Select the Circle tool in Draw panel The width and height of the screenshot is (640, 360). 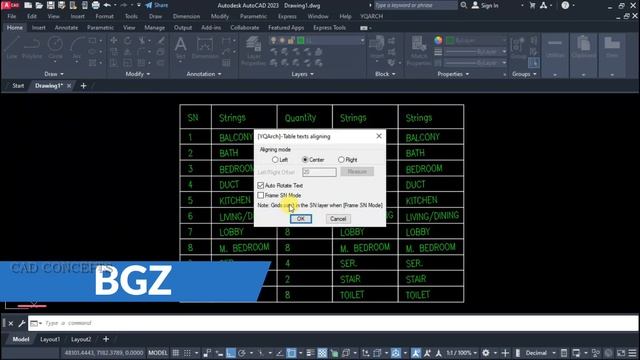pyautogui.click(x=55, y=48)
